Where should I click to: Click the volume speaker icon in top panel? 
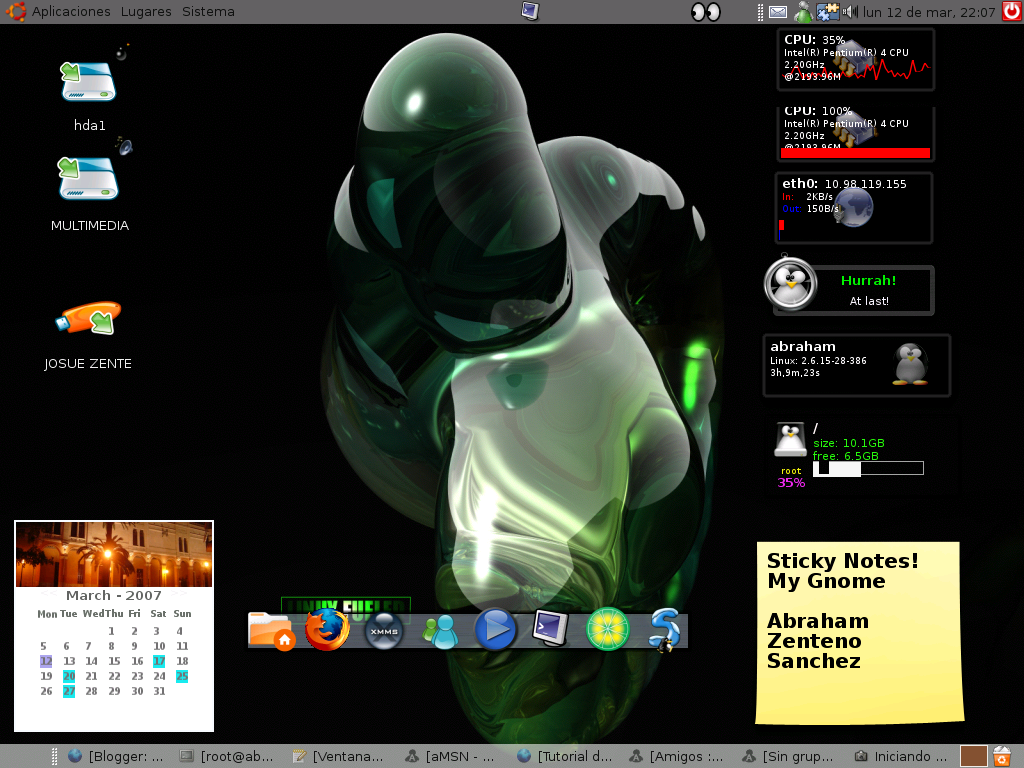(x=850, y=12)
